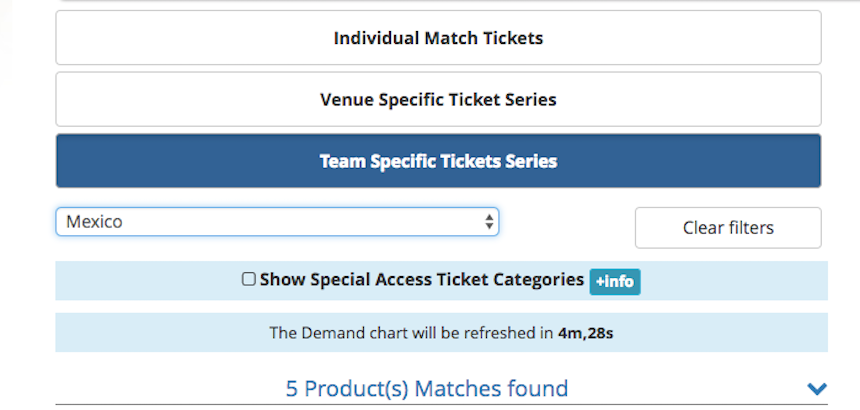
Task: Open the Individual Match Tickets tab
Action: [x=438, y=39]
